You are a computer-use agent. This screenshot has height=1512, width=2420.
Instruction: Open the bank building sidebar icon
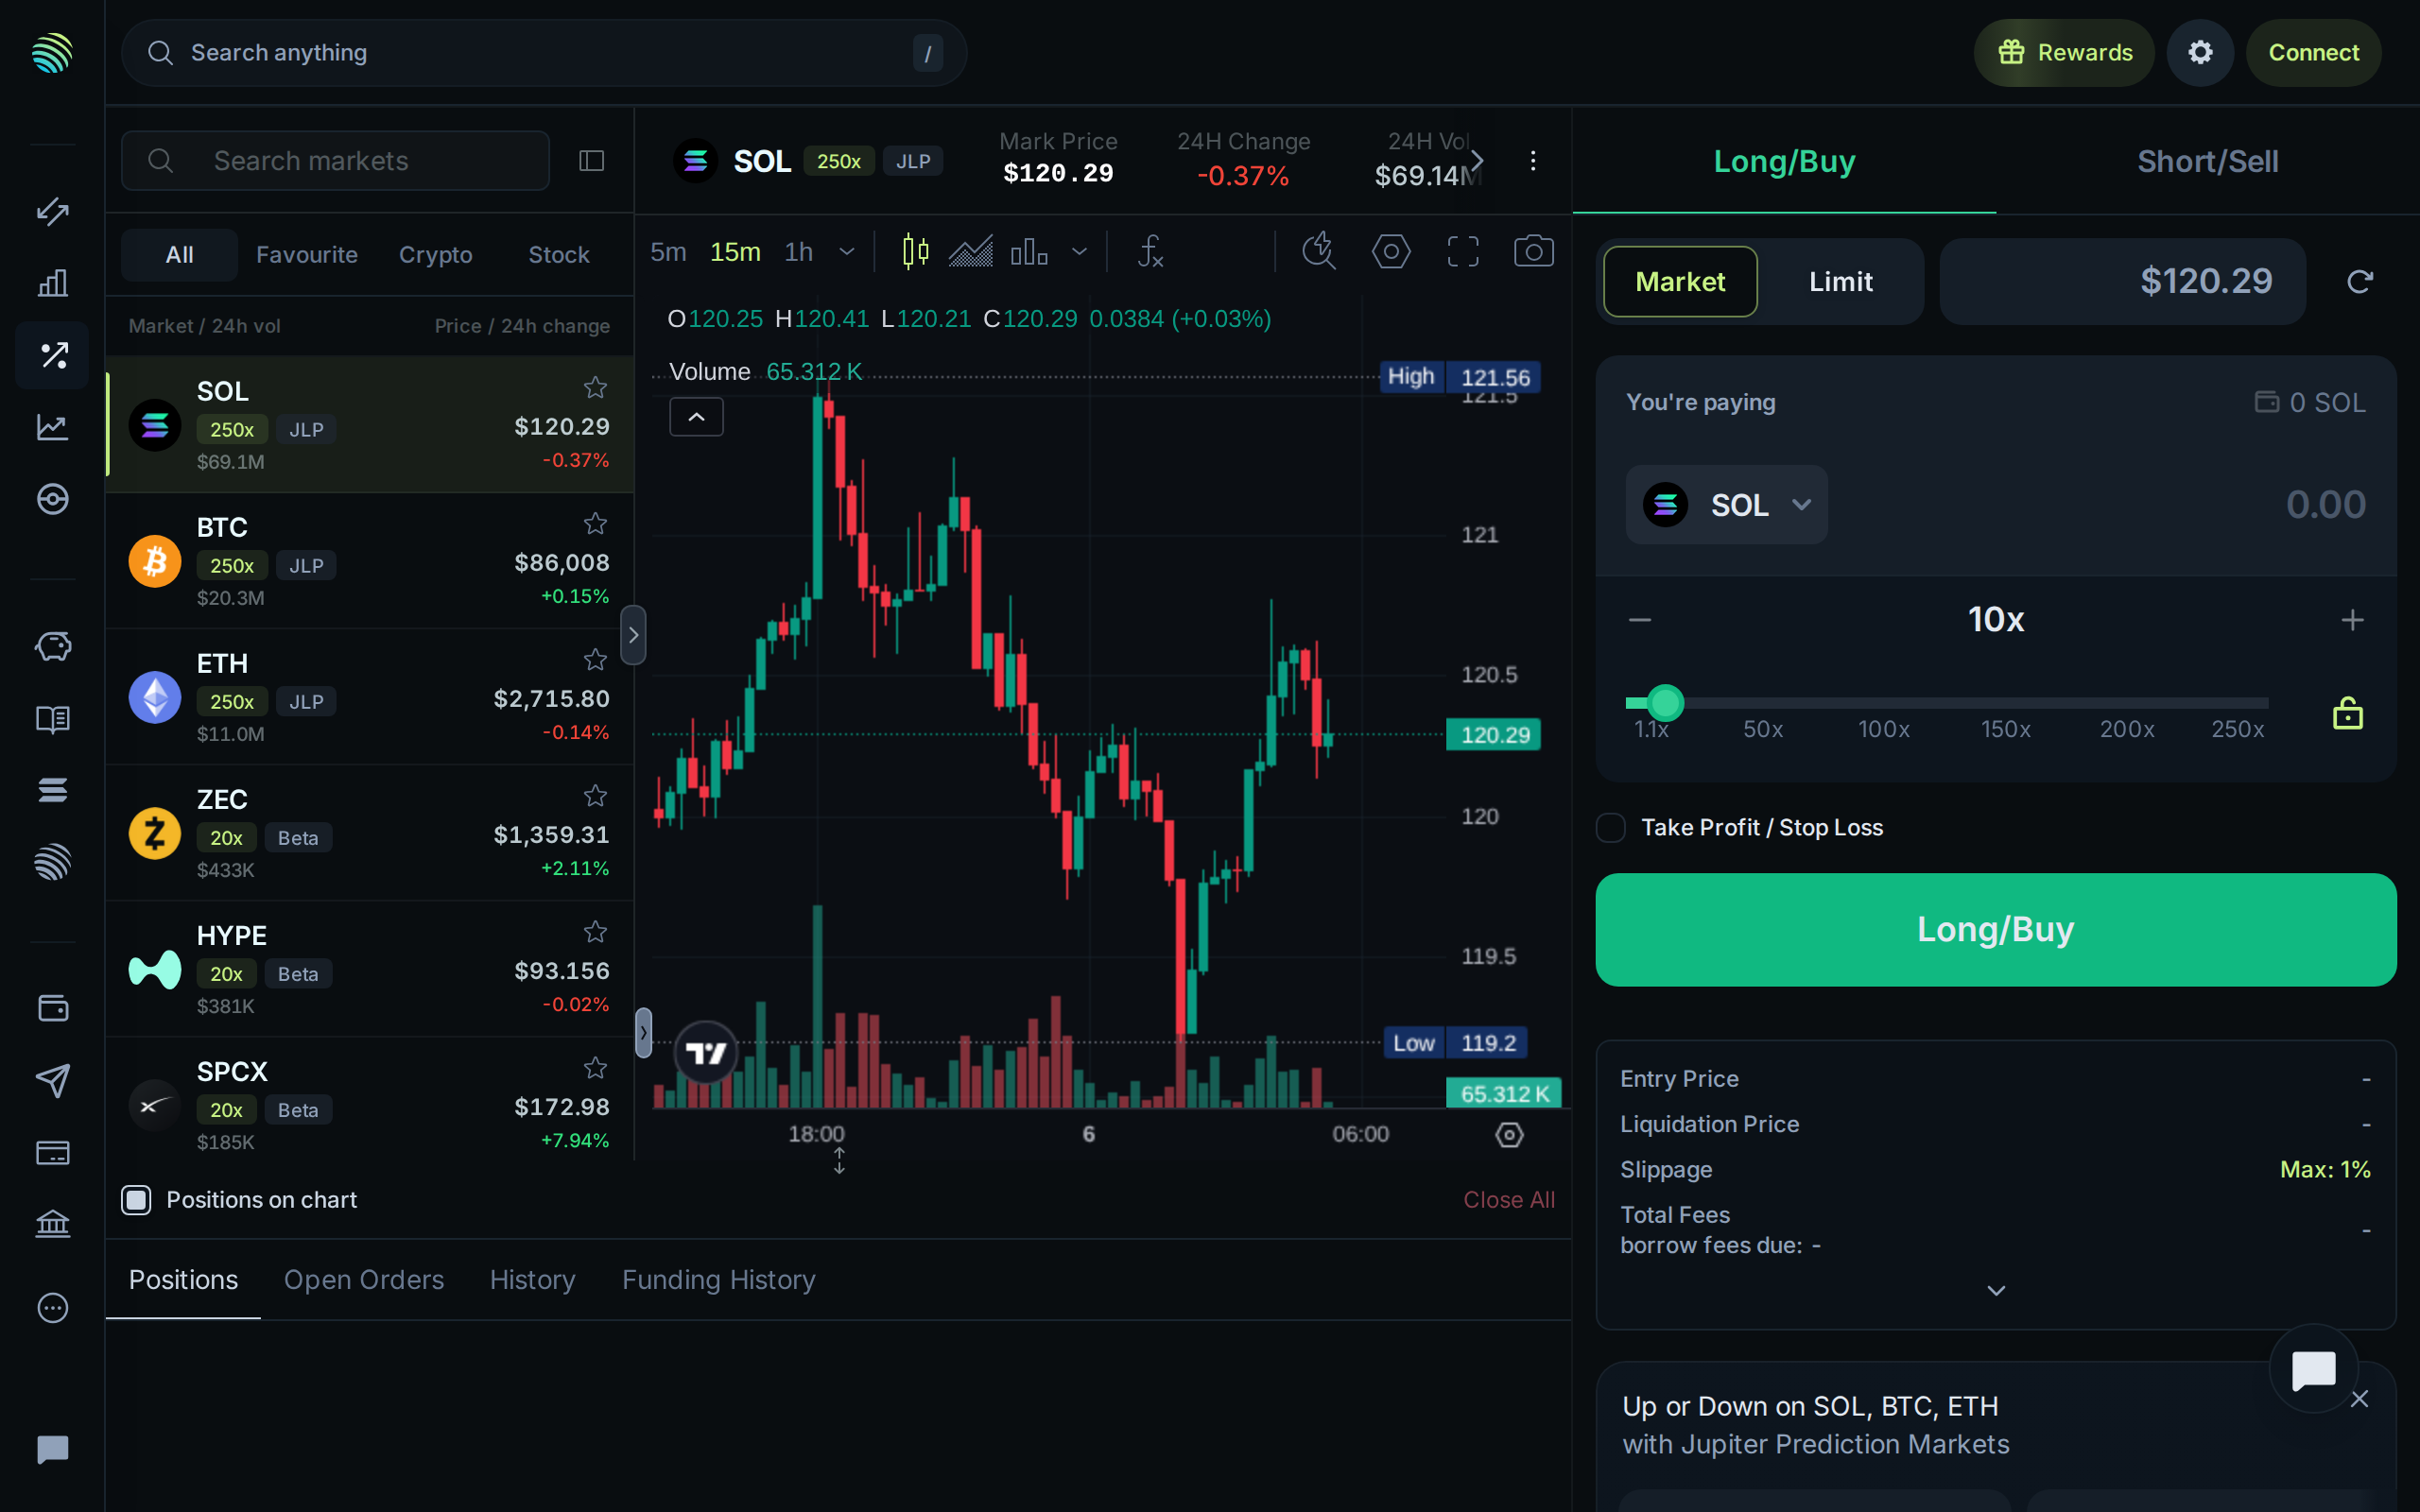click(x=52, y=1223)
